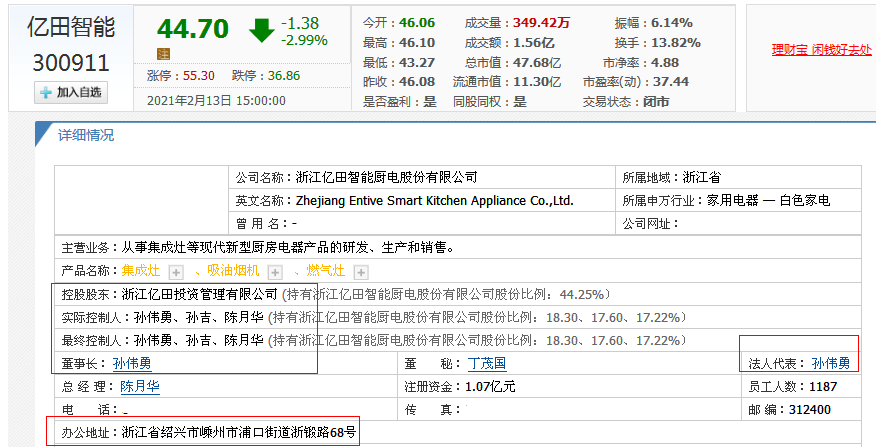Open general manager 陈月华 link
Viewport: 876px width, 447px height.
point(140,387)
